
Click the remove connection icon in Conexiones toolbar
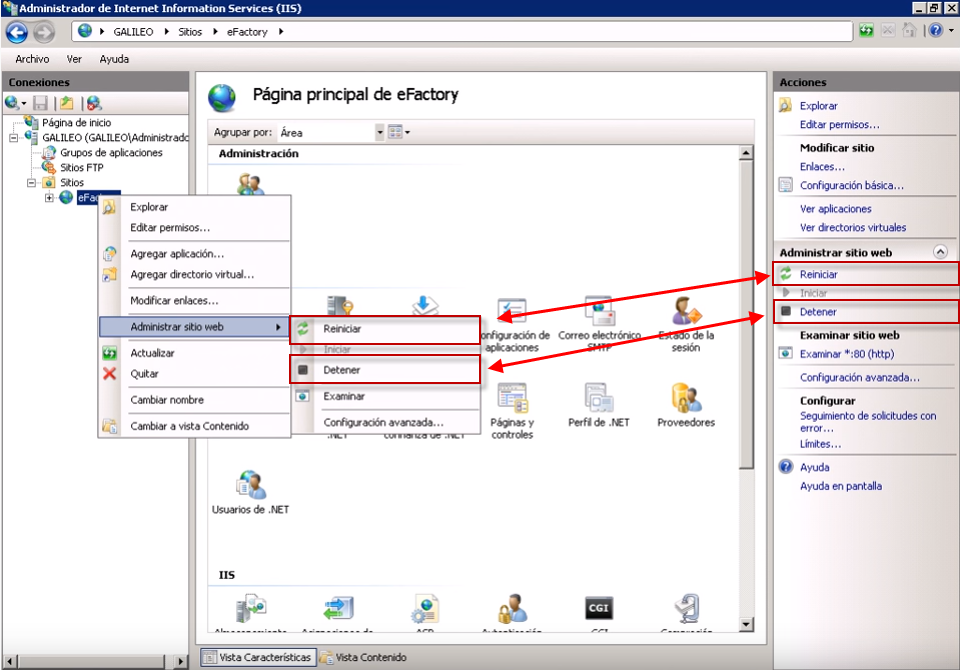pyautogui.click(x=94, y=103)
